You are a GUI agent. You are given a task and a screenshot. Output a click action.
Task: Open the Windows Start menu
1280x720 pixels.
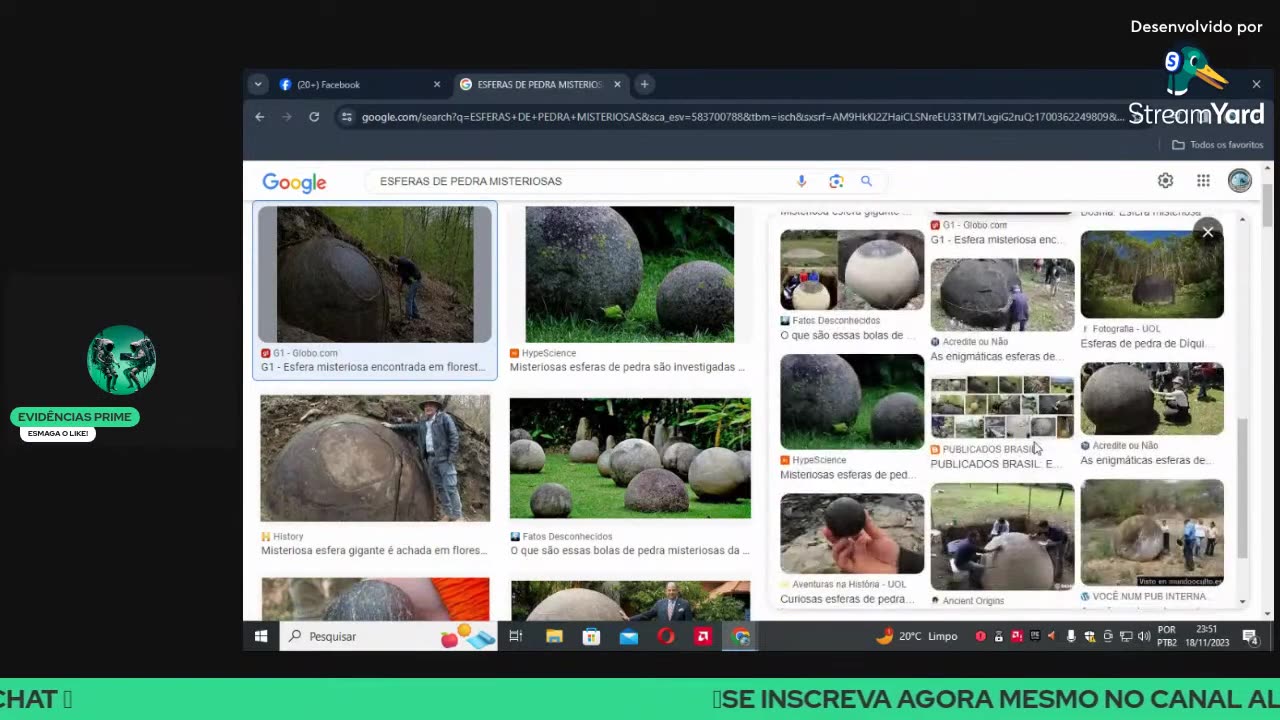(x=261, y=636)
